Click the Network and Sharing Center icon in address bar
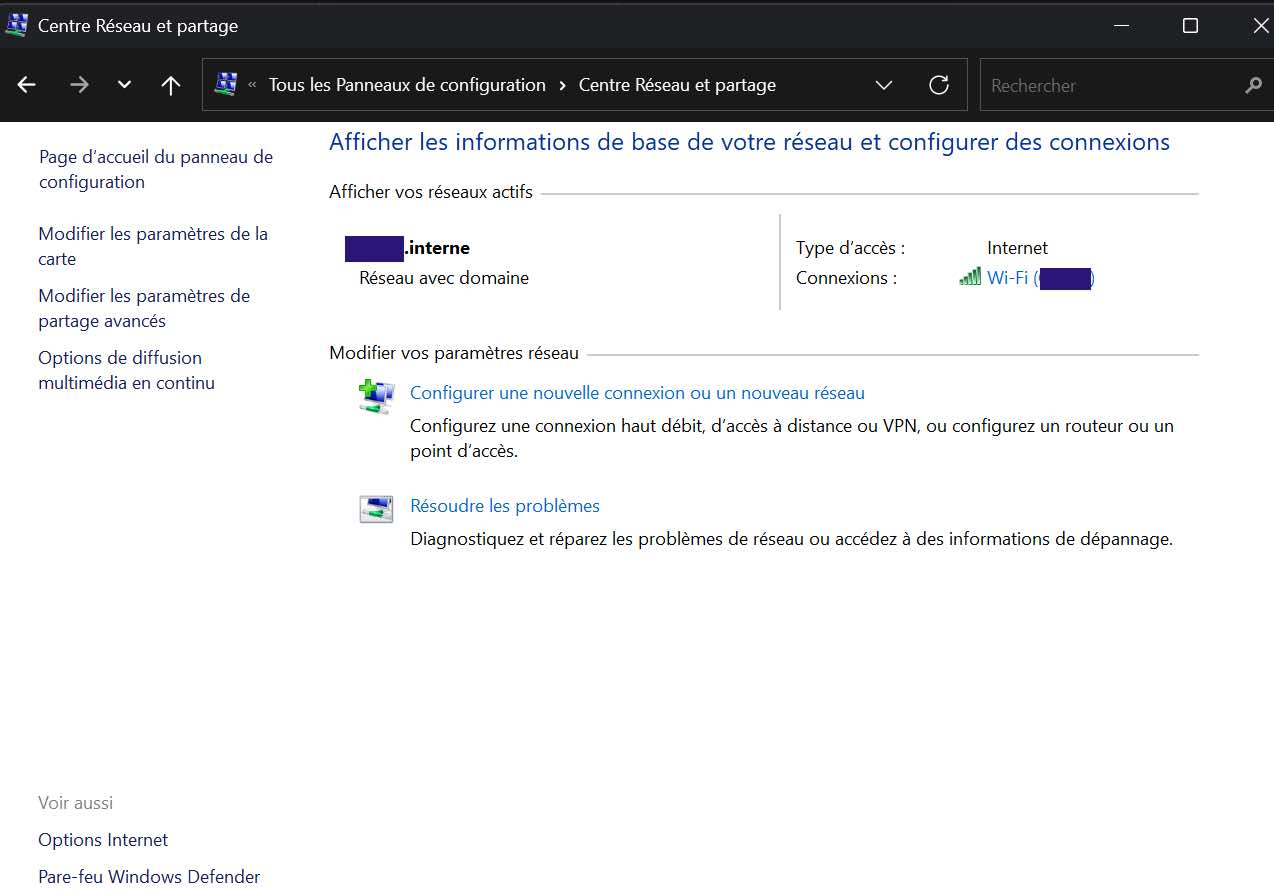This screenshot has height=892, width=1274. tap(228, 85)
